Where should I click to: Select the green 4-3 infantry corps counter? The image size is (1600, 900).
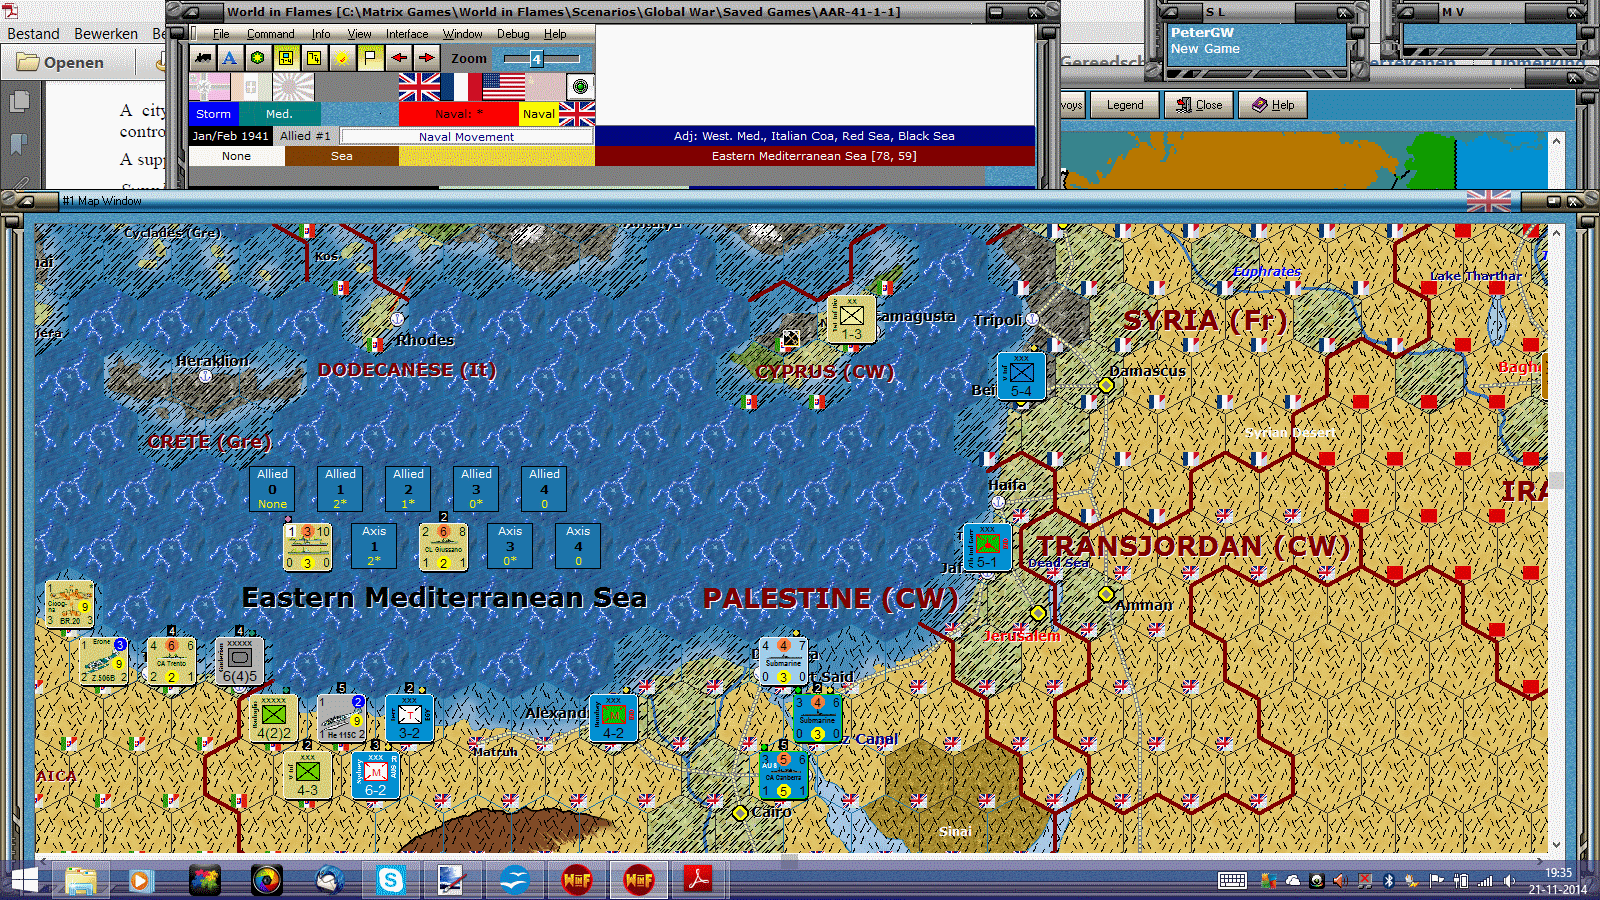pyautogui.click(x=307, y=775)
